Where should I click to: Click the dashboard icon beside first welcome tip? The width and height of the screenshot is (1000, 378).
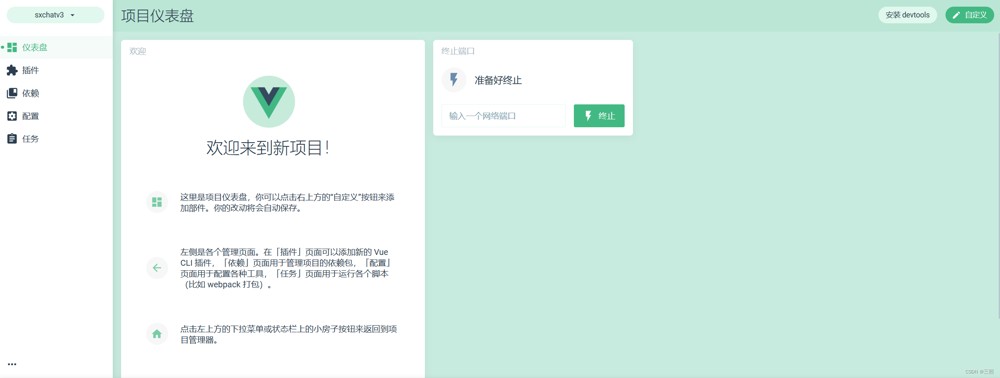coord(157,202)
